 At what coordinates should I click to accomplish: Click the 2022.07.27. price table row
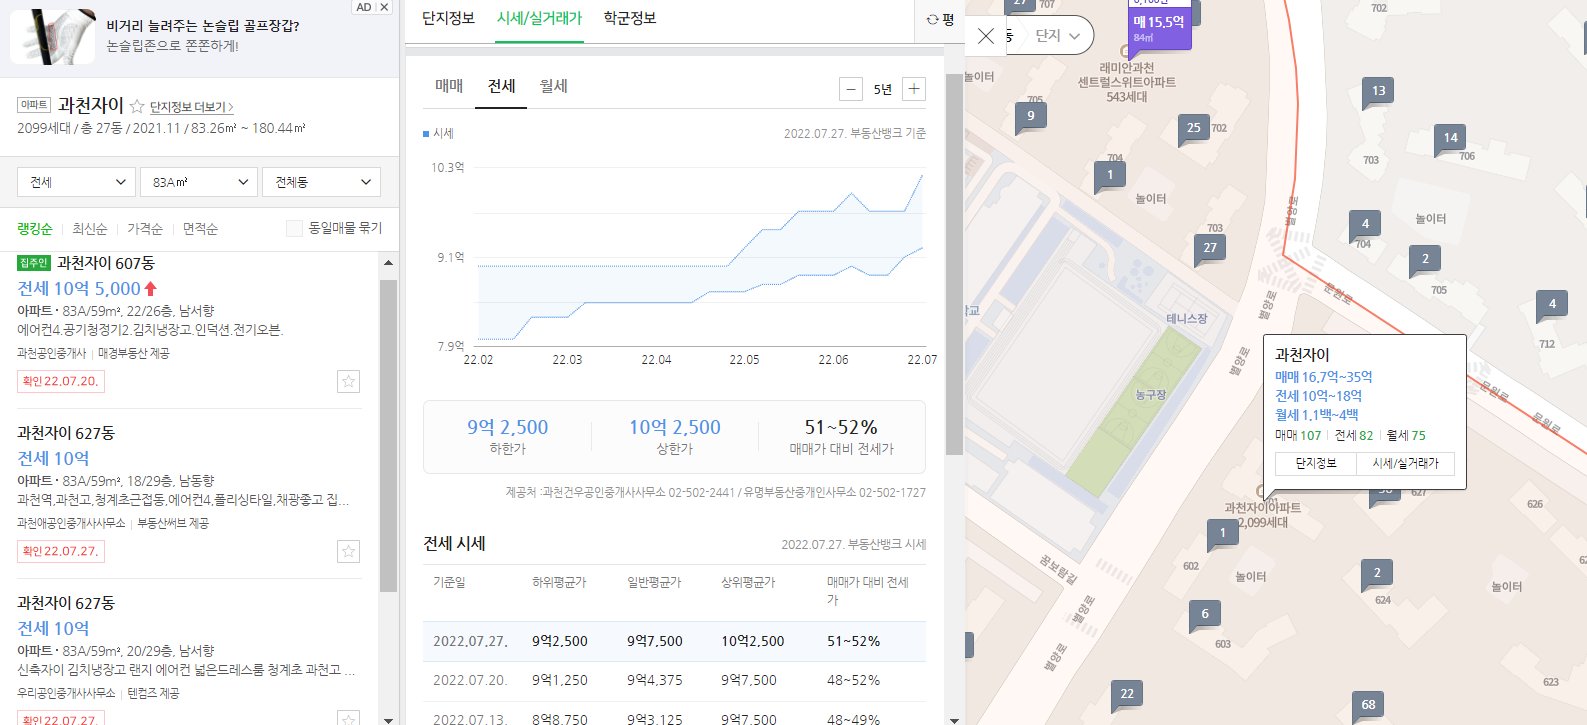(674, 641)
